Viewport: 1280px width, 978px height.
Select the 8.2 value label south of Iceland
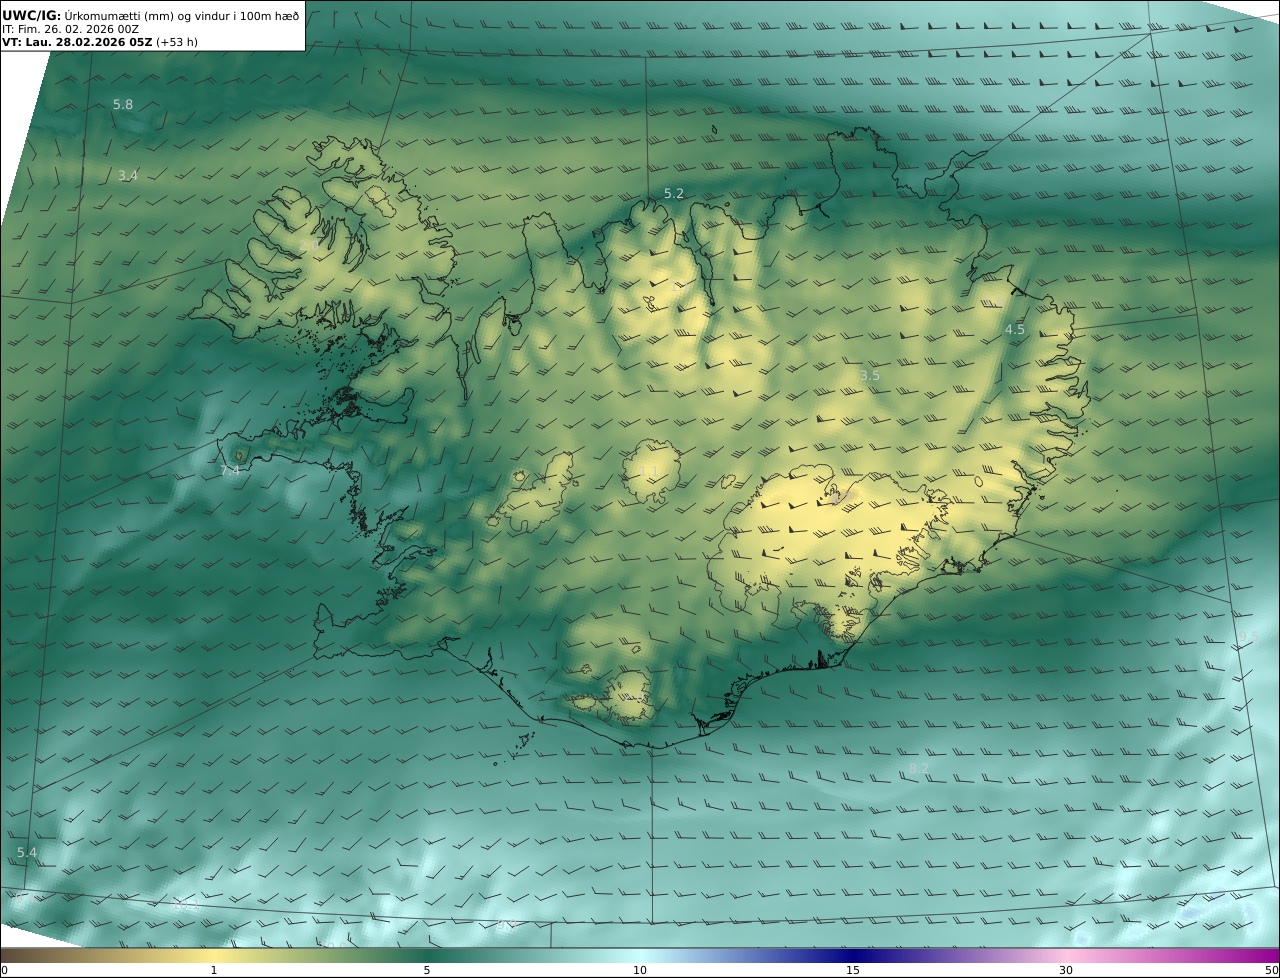(919, 769)
